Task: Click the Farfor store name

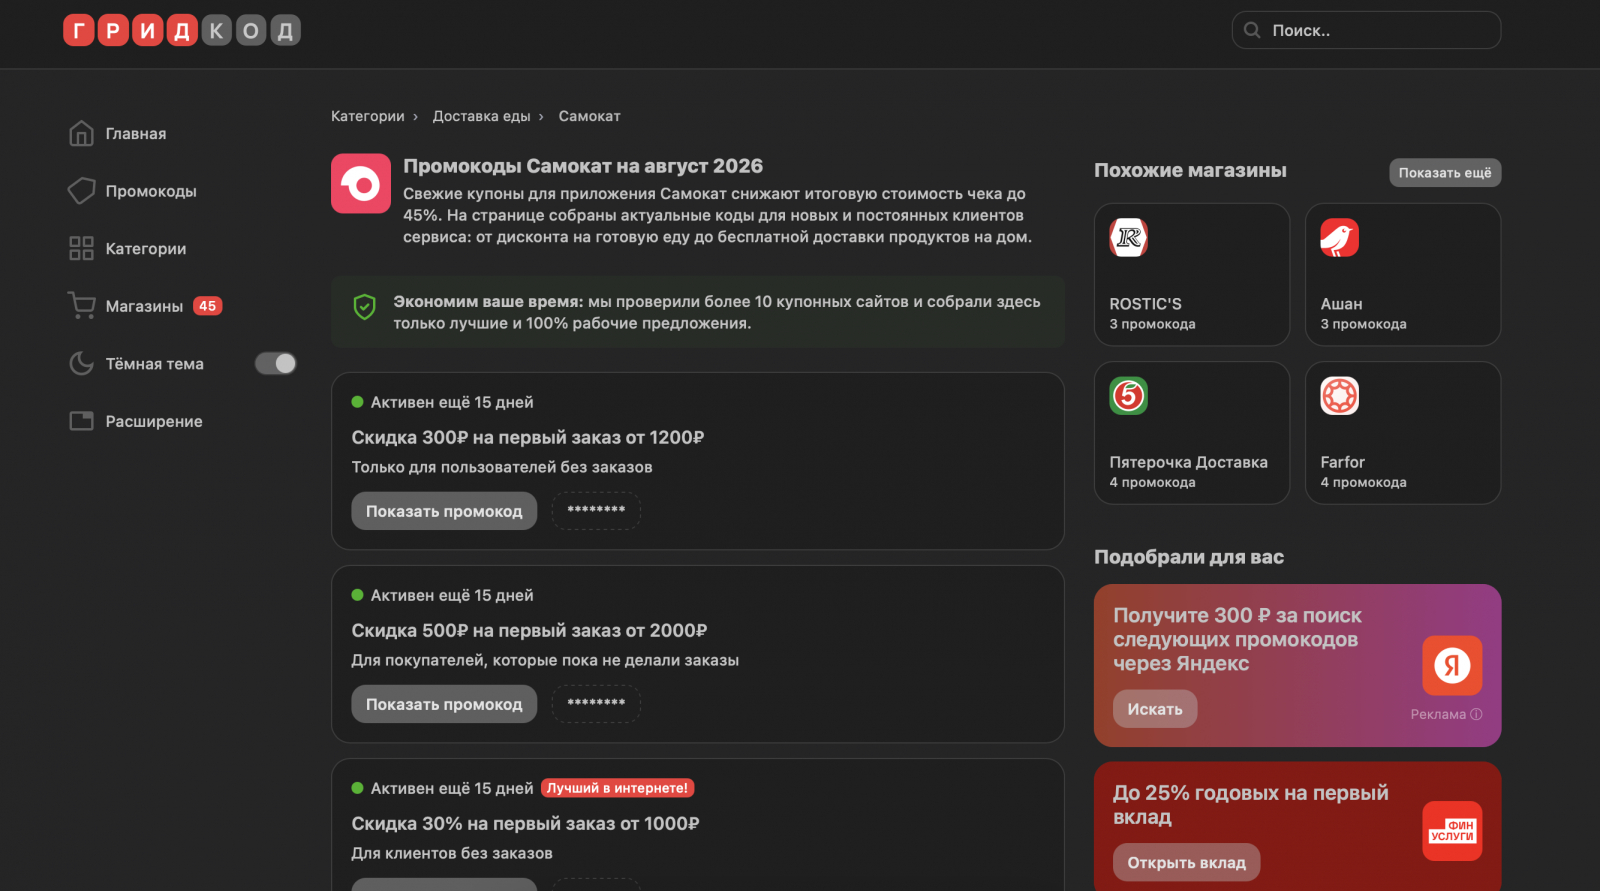Action: pyautogui.click(x=1342, y=462)
